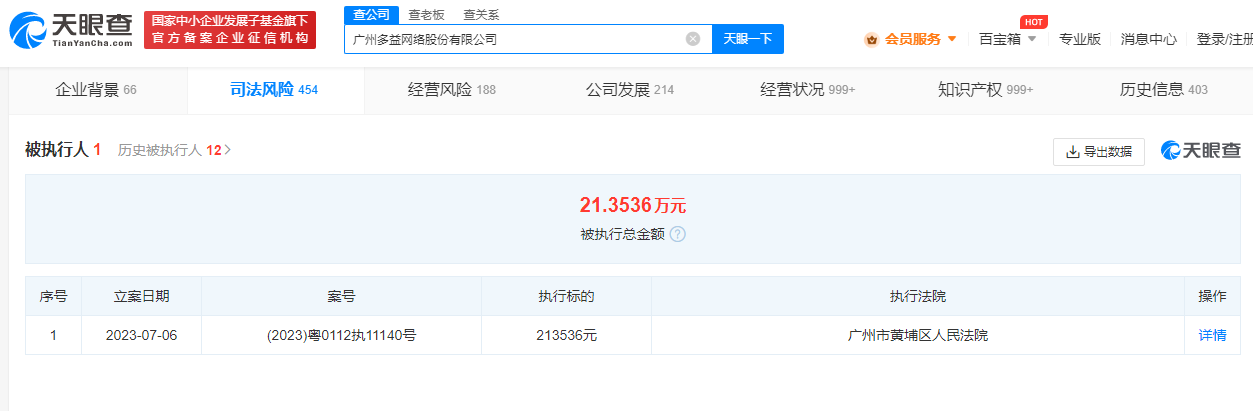Open the TianYanCha logo homepage
The width and height of the screenshot is (1253, 411).
(x=70, y=30)
